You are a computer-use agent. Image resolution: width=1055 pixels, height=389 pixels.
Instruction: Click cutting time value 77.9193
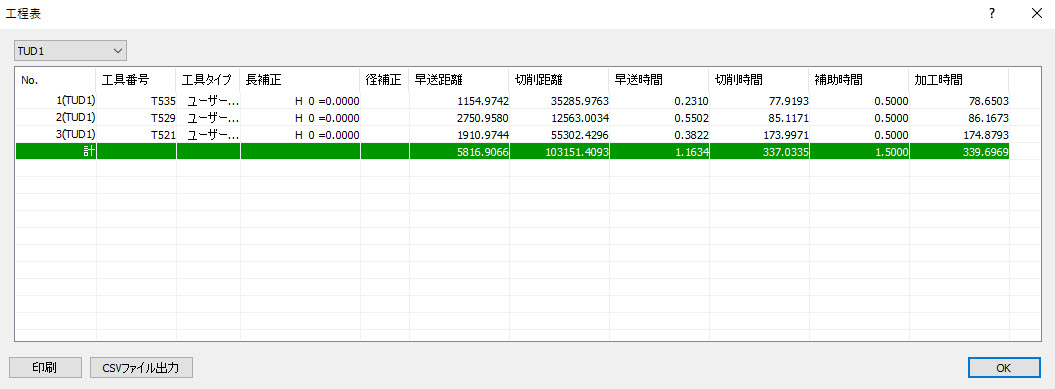(789, 101)
